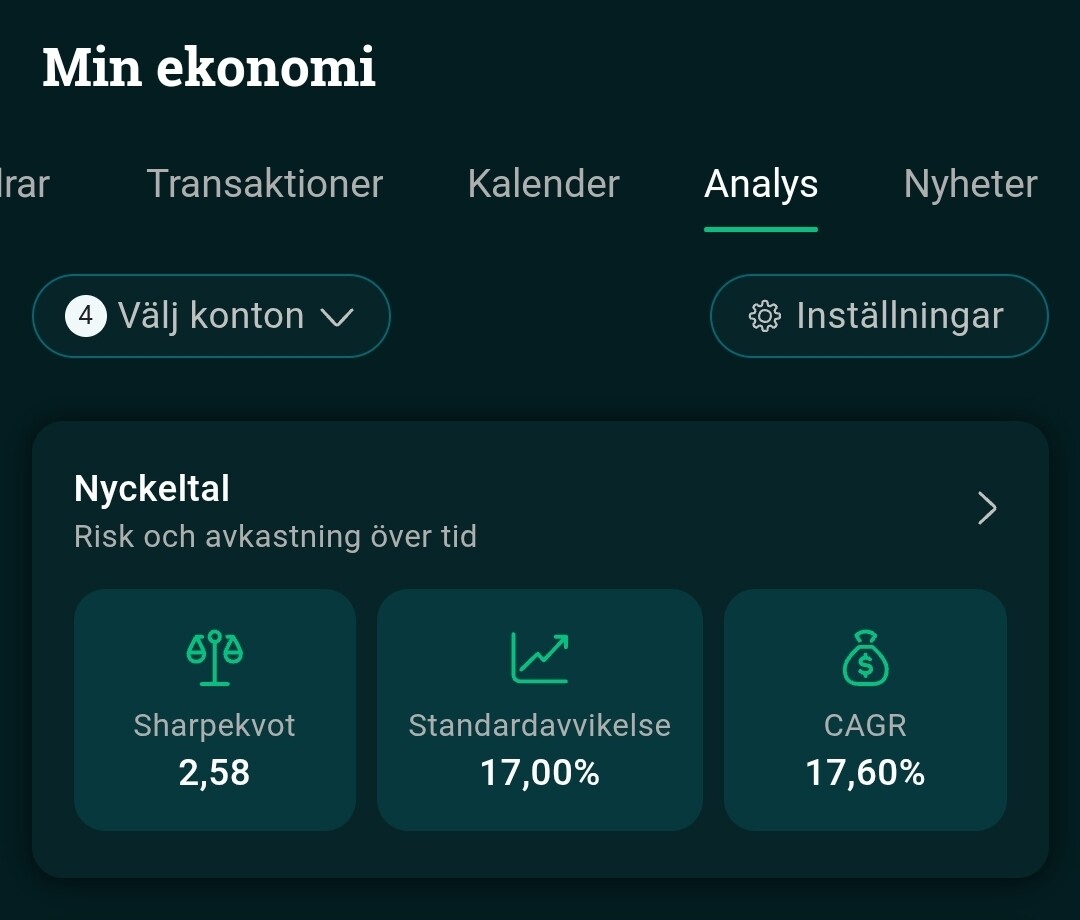
Task: Select the Nyheter tab
Action: tap(970, 184)
